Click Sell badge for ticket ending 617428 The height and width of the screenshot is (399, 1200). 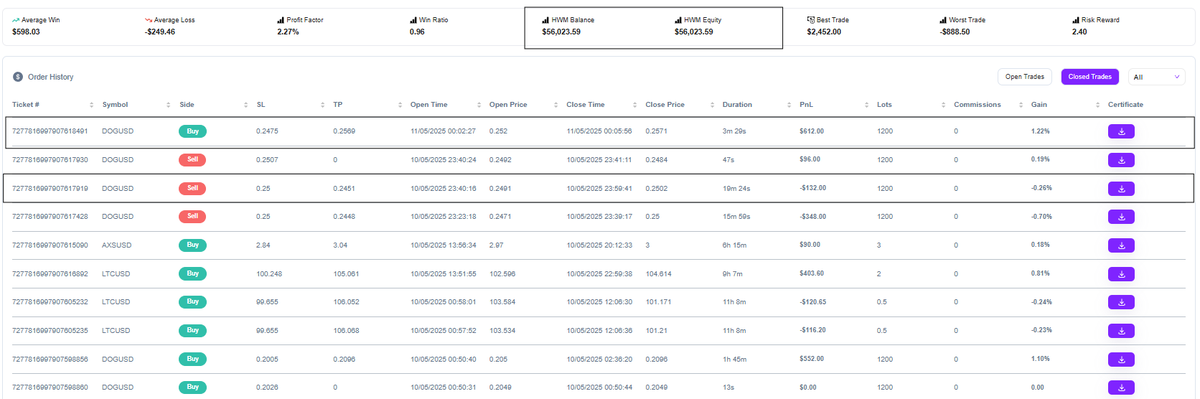tap(192, 216)
